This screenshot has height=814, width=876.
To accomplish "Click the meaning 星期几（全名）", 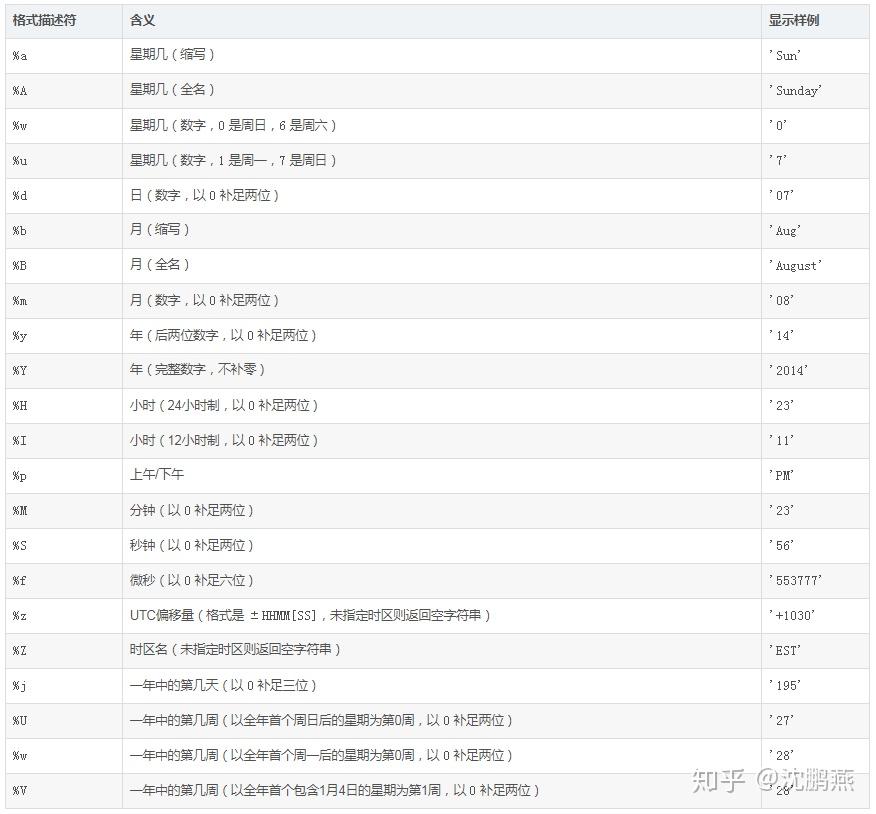I will coord(172,89).
